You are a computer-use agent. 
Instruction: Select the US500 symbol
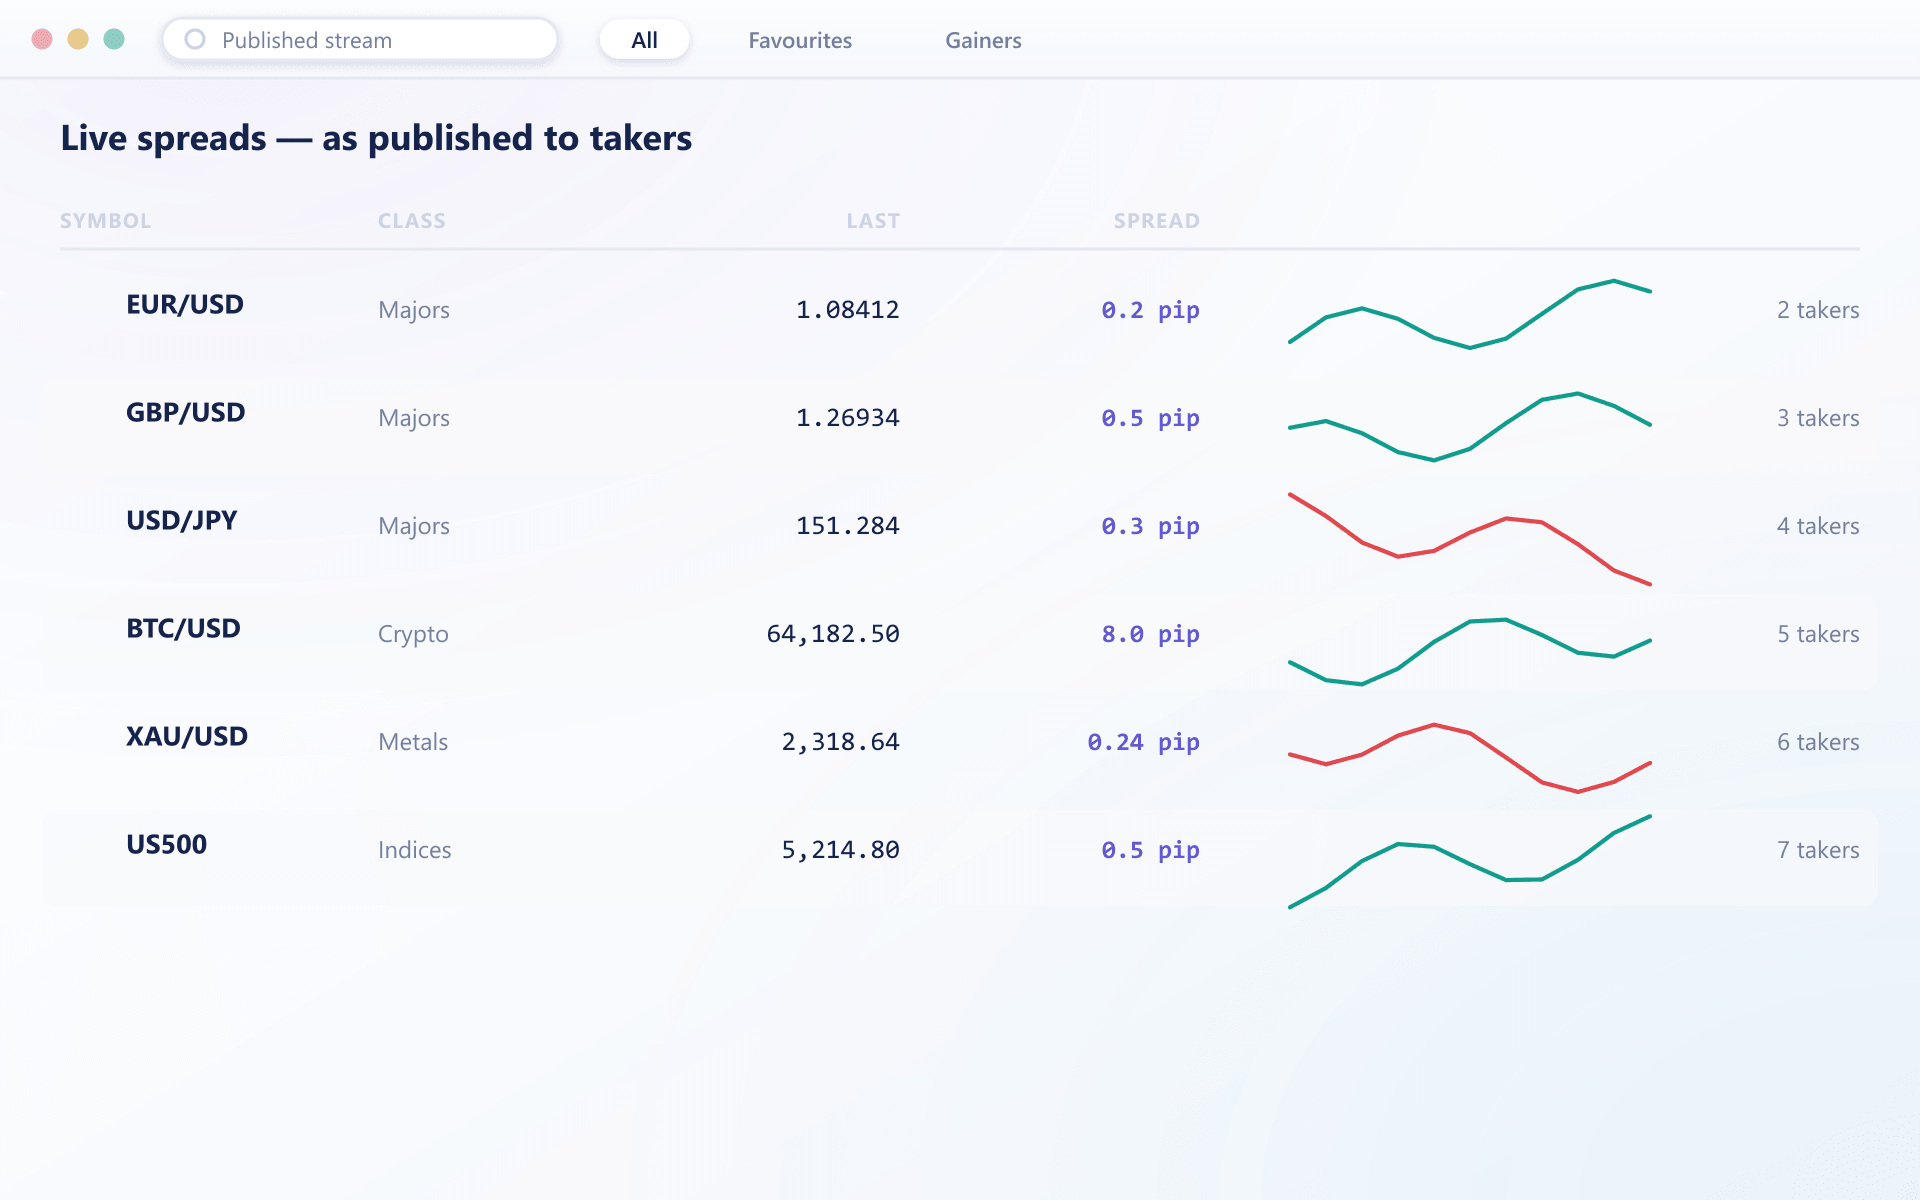166,844
